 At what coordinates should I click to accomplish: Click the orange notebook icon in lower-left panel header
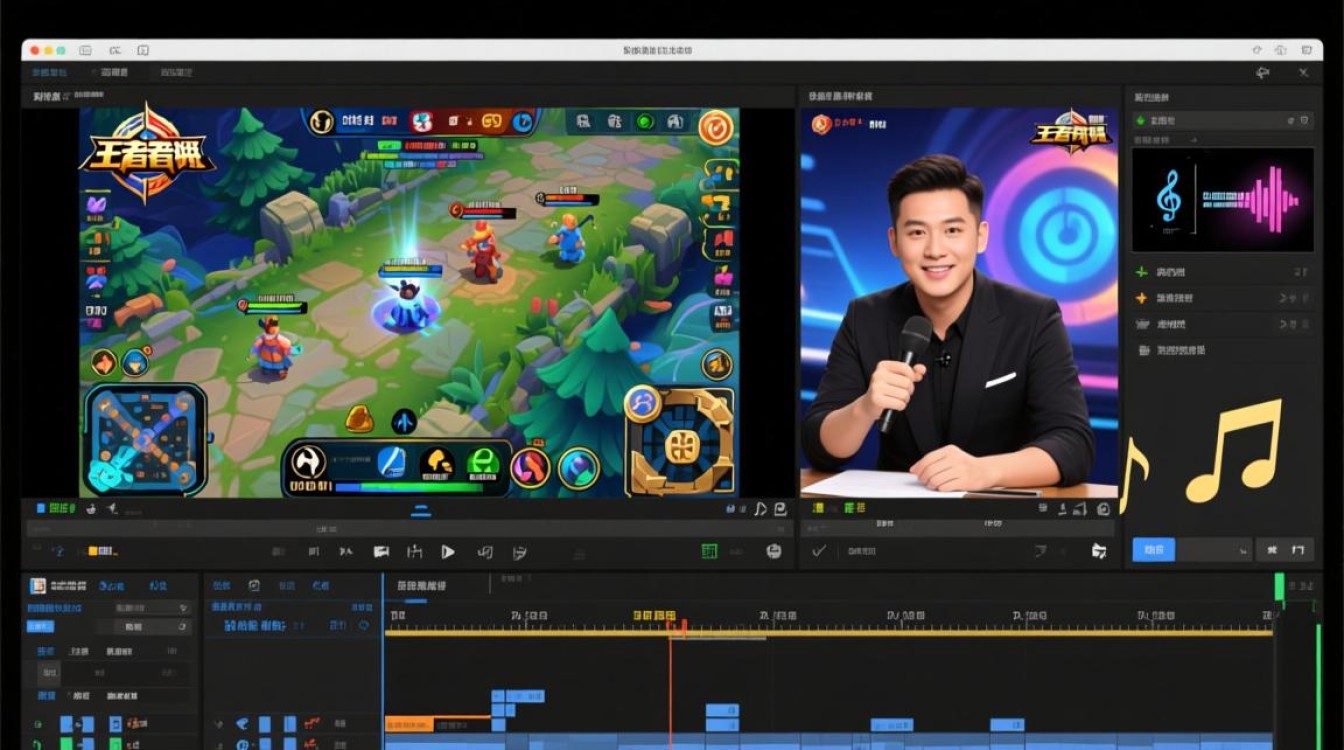click(x=38, y=586)
